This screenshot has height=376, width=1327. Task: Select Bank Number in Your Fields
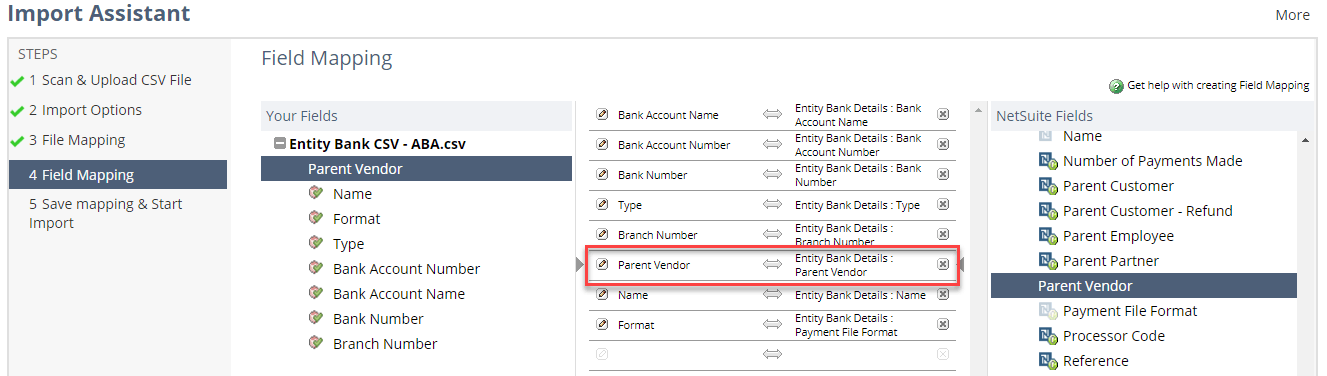378,319
